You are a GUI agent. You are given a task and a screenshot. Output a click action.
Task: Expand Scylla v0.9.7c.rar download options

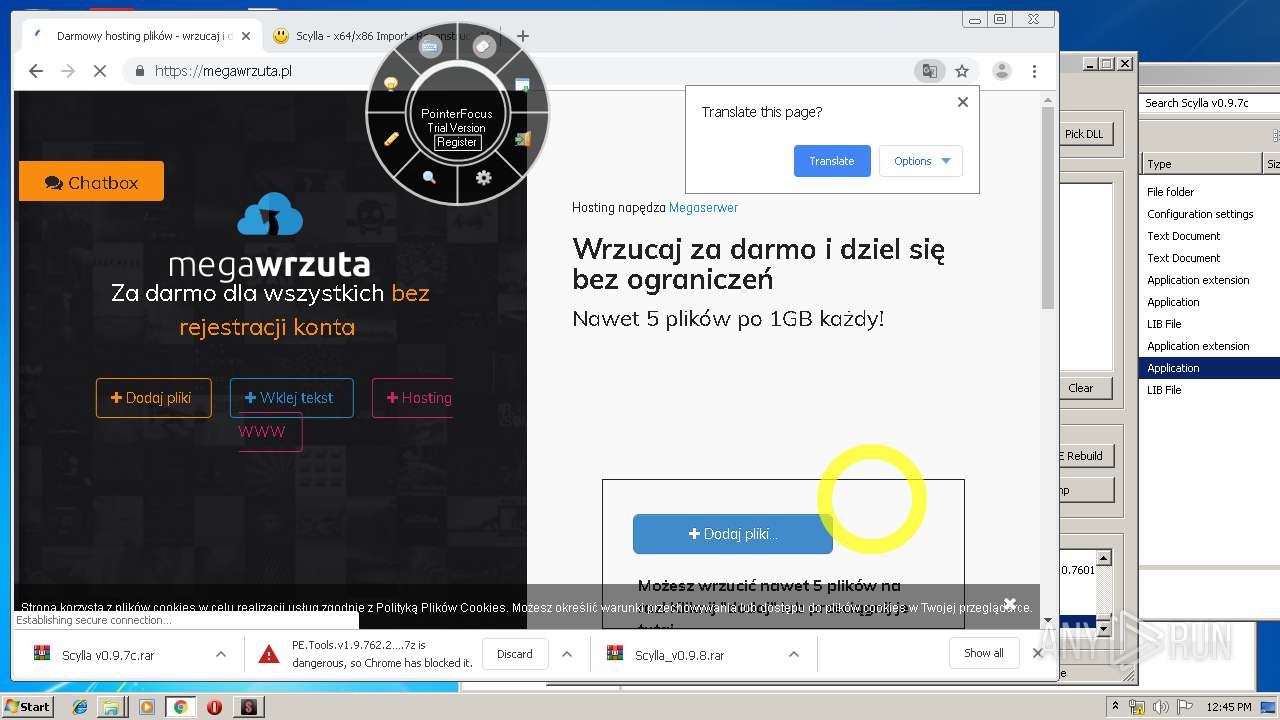(220, 654)
